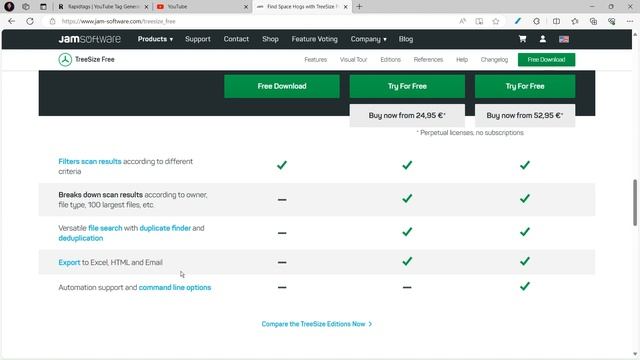View site info via the lock icon
Viewport: 640px width, 360px height.
click(x=52, y=21)
